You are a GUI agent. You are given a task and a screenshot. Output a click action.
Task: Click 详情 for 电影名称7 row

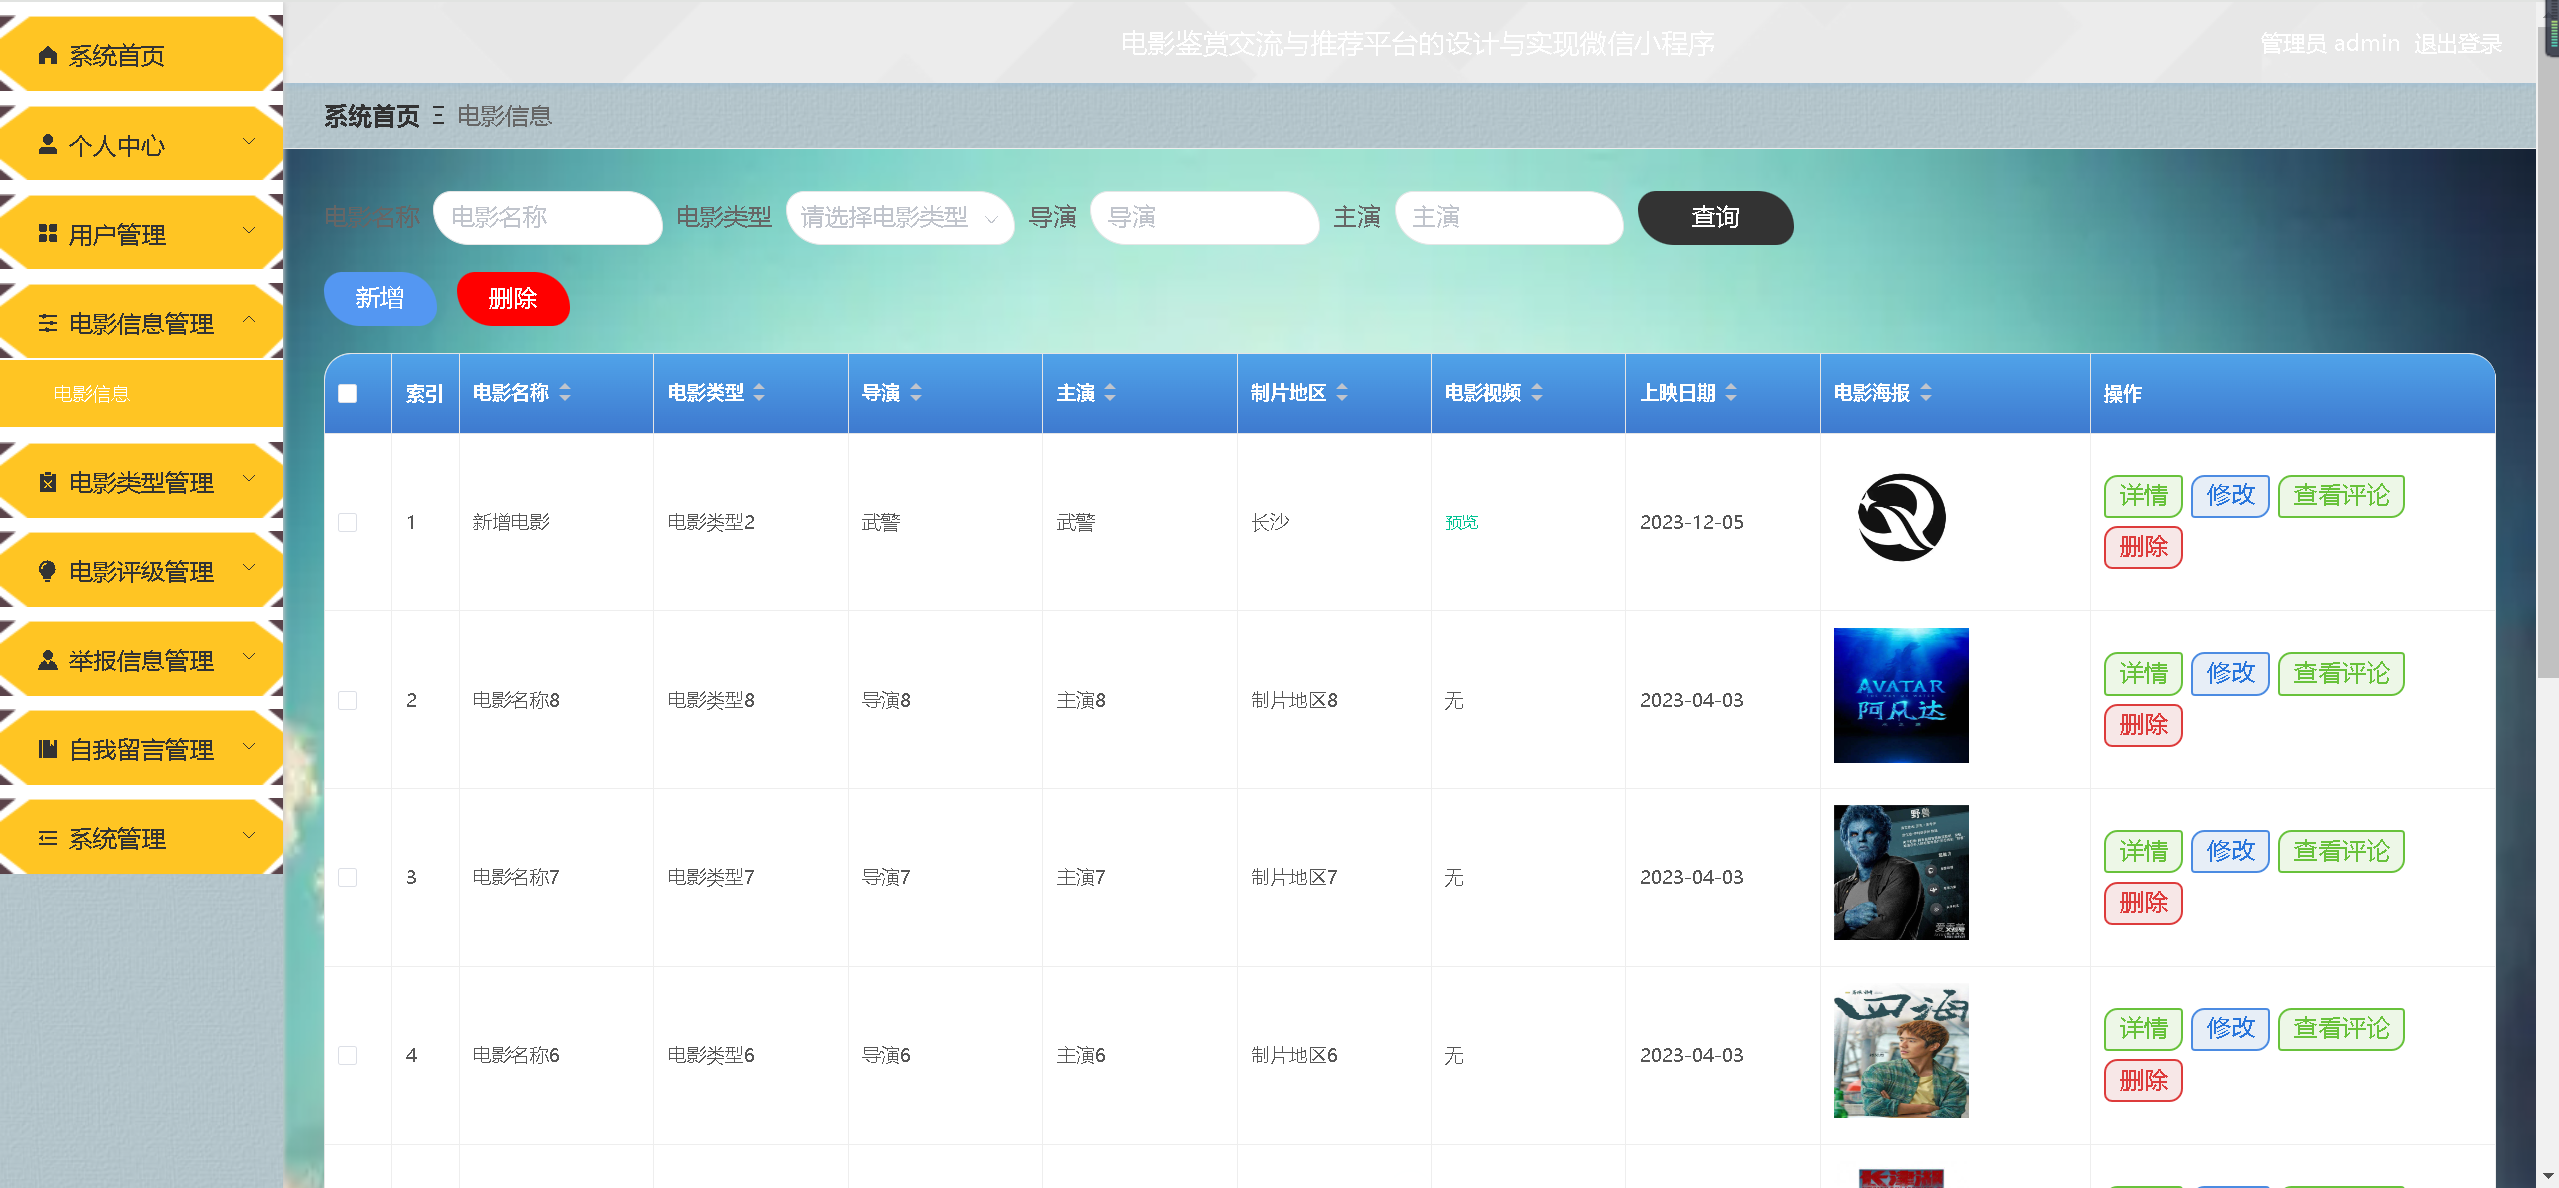click(x=2143, y=851)
